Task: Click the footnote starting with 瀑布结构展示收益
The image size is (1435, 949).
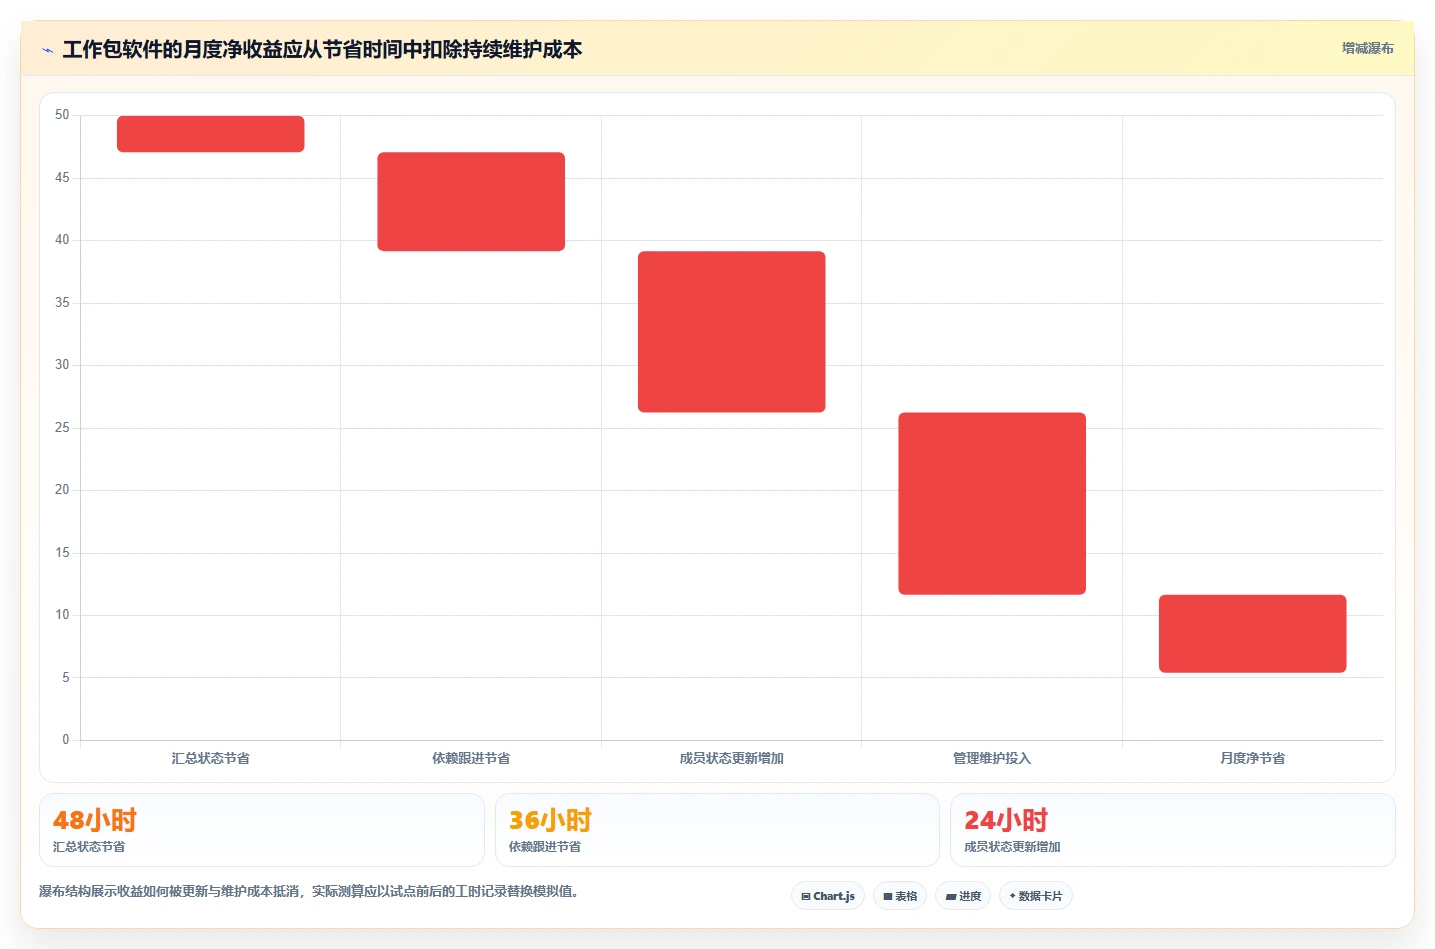Action: click(309, 891)
